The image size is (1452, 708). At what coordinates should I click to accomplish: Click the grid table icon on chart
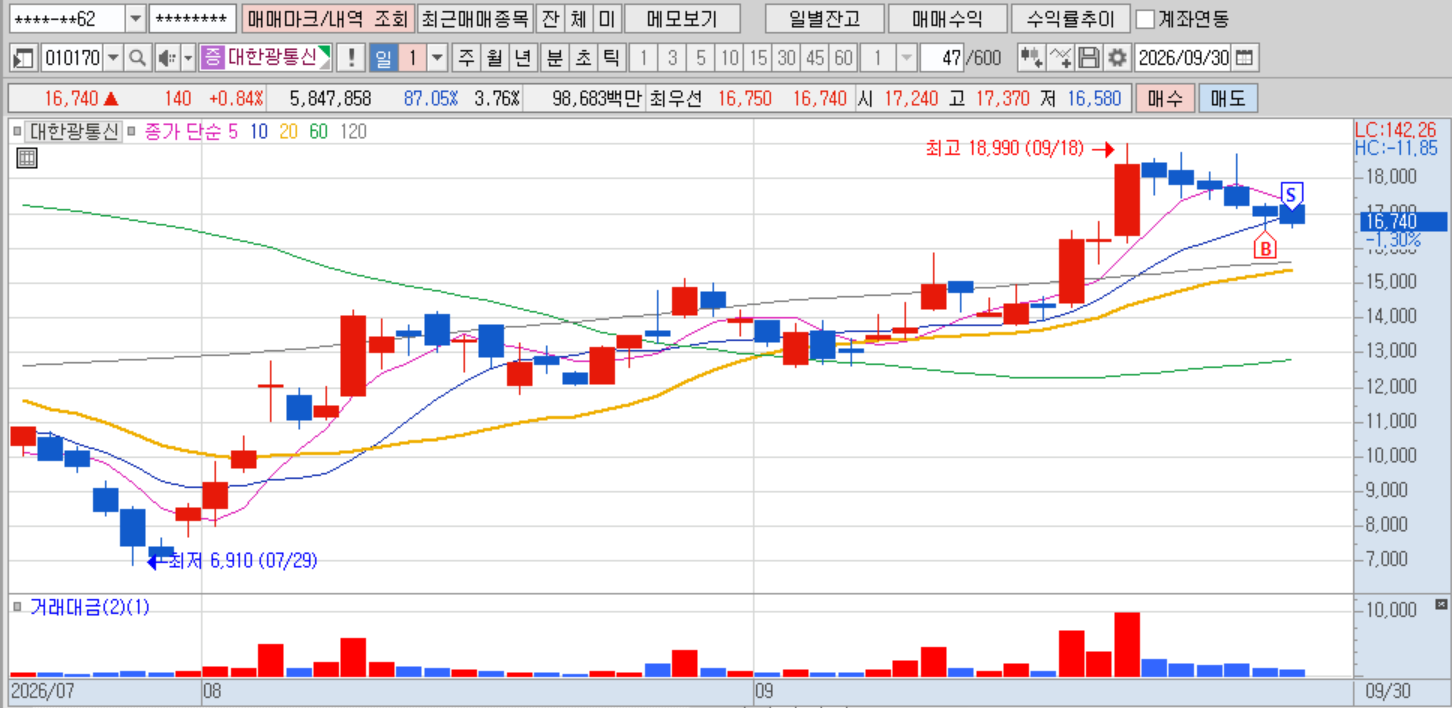[x=27, y=157]
